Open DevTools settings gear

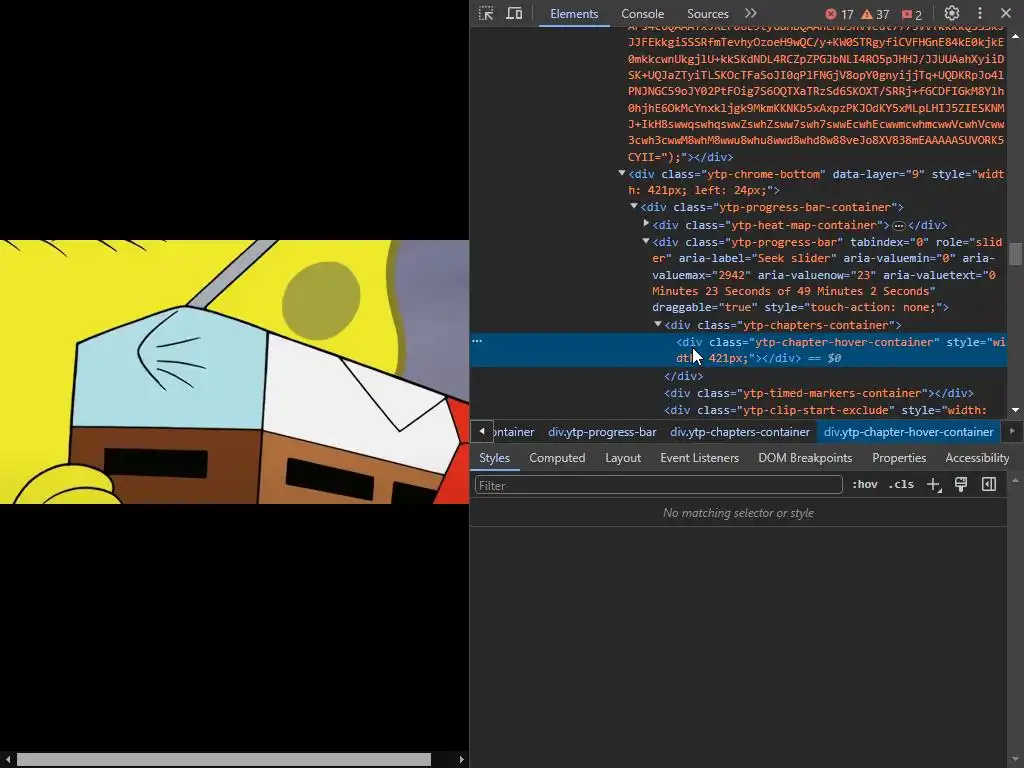[x=952, y=13]
